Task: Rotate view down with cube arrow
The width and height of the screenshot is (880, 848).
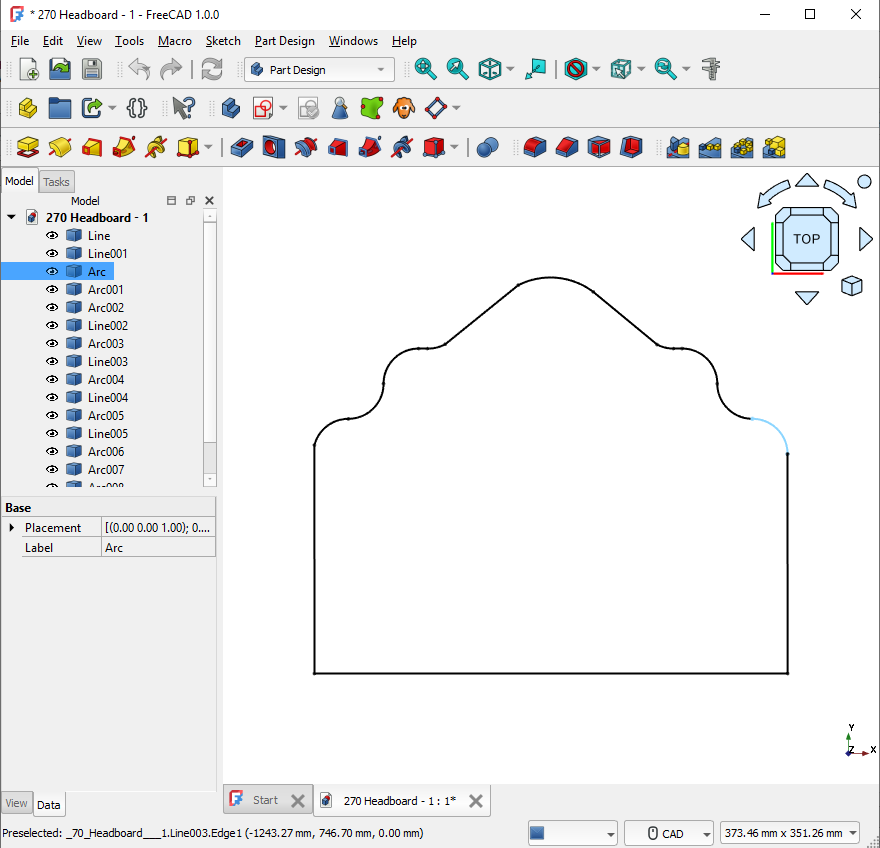Action: pyautogui.click(x=806, y=297)
